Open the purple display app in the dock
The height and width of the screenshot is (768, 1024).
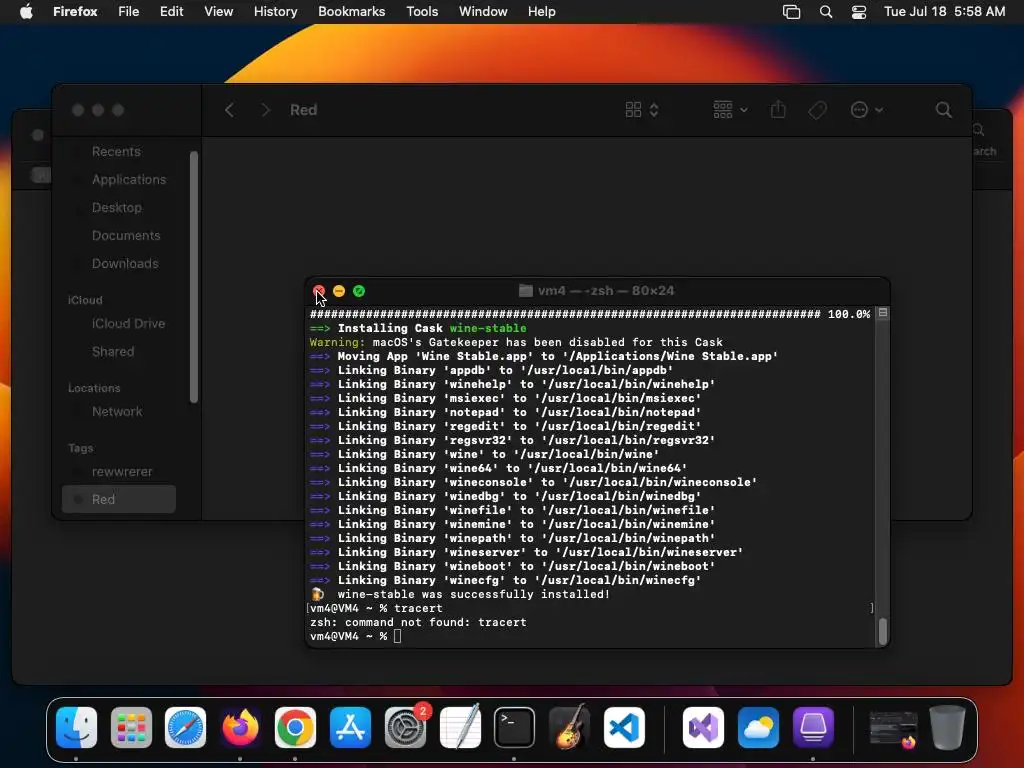[x=813, y=727]
